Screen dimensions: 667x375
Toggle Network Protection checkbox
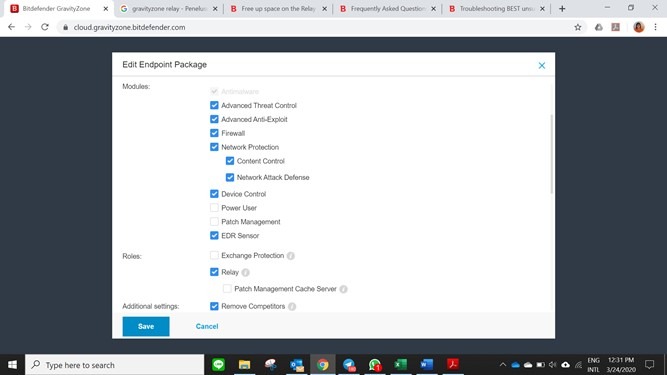(x=214, y=147)
